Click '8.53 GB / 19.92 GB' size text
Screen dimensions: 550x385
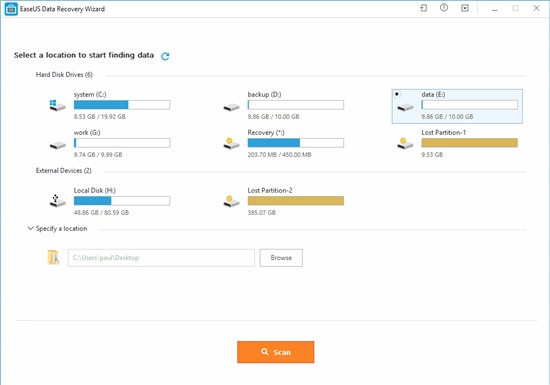coord(99,116)
